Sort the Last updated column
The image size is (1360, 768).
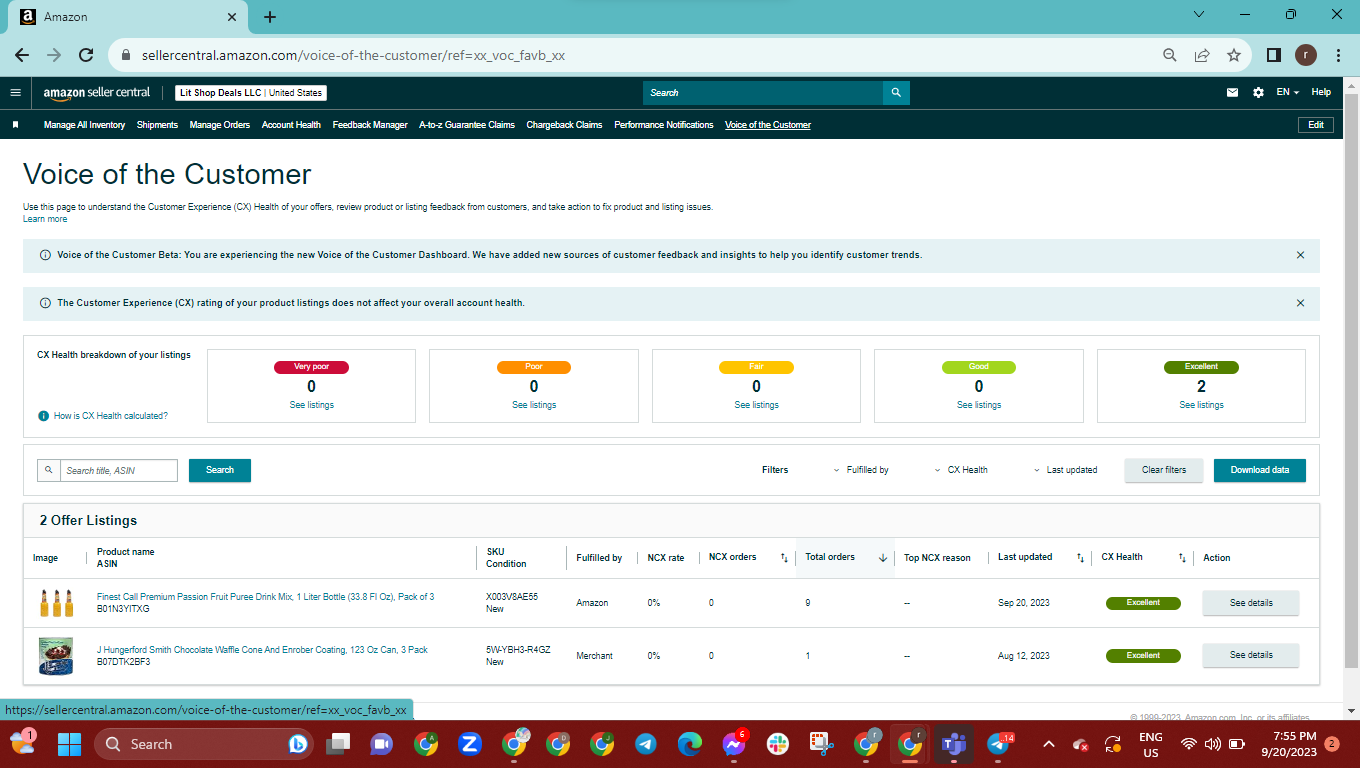coord(1080,558)
